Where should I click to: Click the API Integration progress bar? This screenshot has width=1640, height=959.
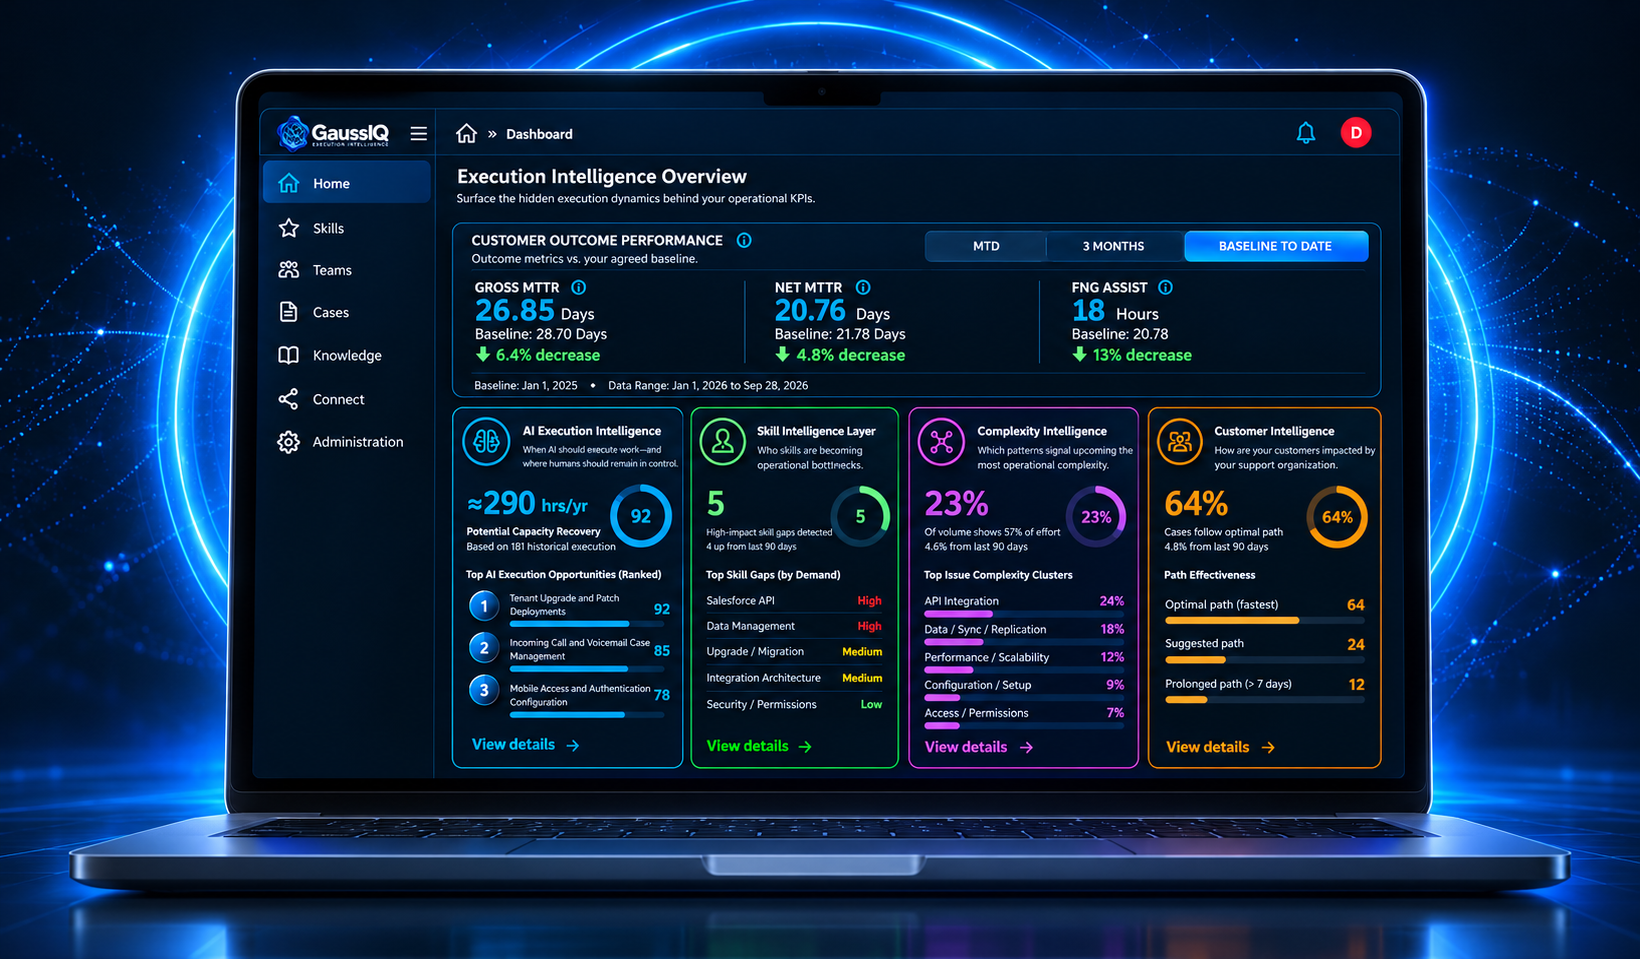coord(1024,614)
